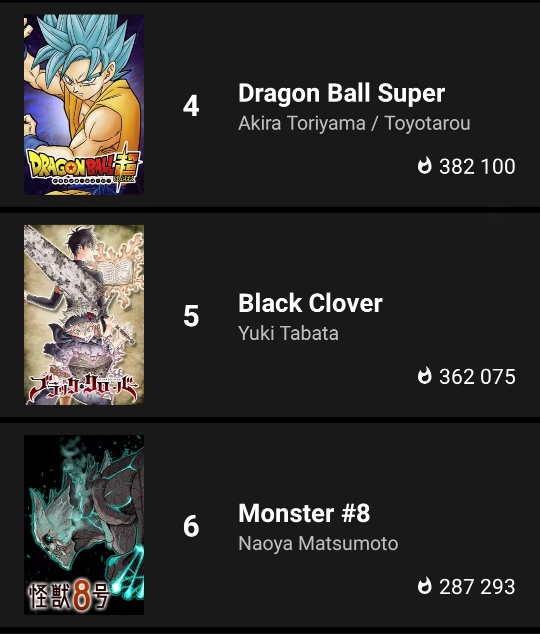Select the Dragon Ball Super title
Viewport: 540px width, 634px height.
pyautogui.click(x=342, y=94)
